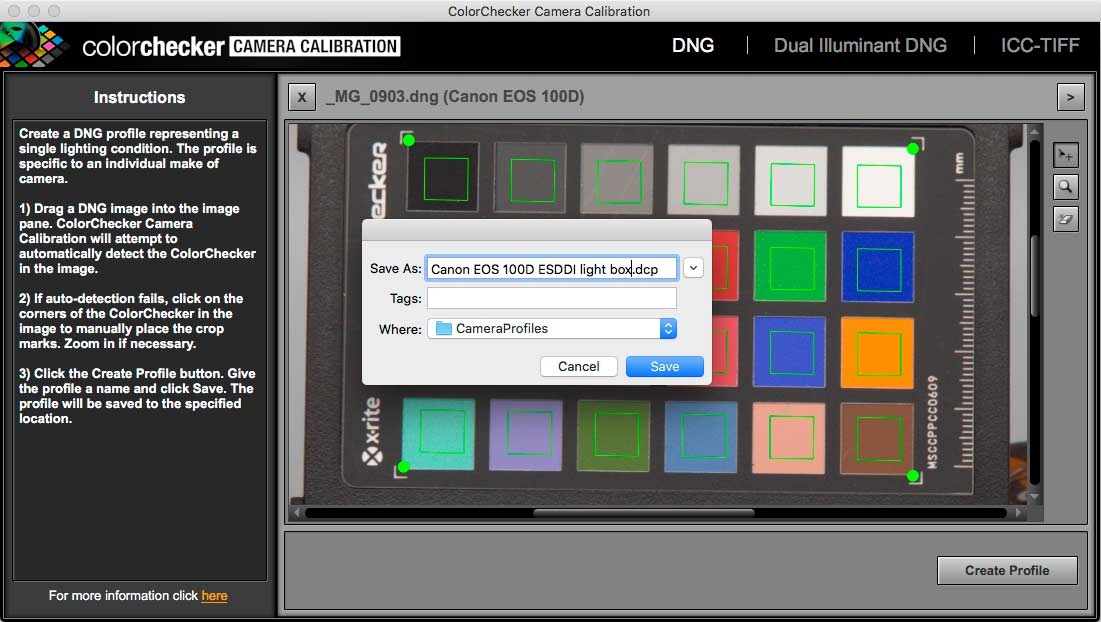Switch to the DNG tab
The width and height of the screenshot is (1101, 622).
point(692,46)
